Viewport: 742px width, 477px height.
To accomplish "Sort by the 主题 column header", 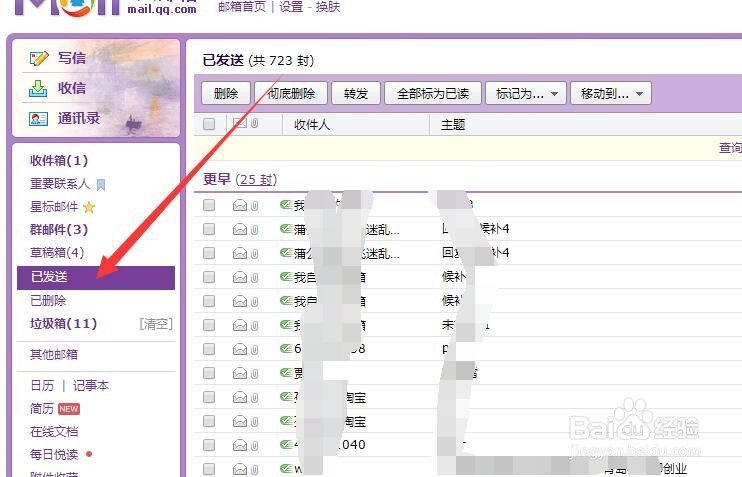I will click(453, 124).
